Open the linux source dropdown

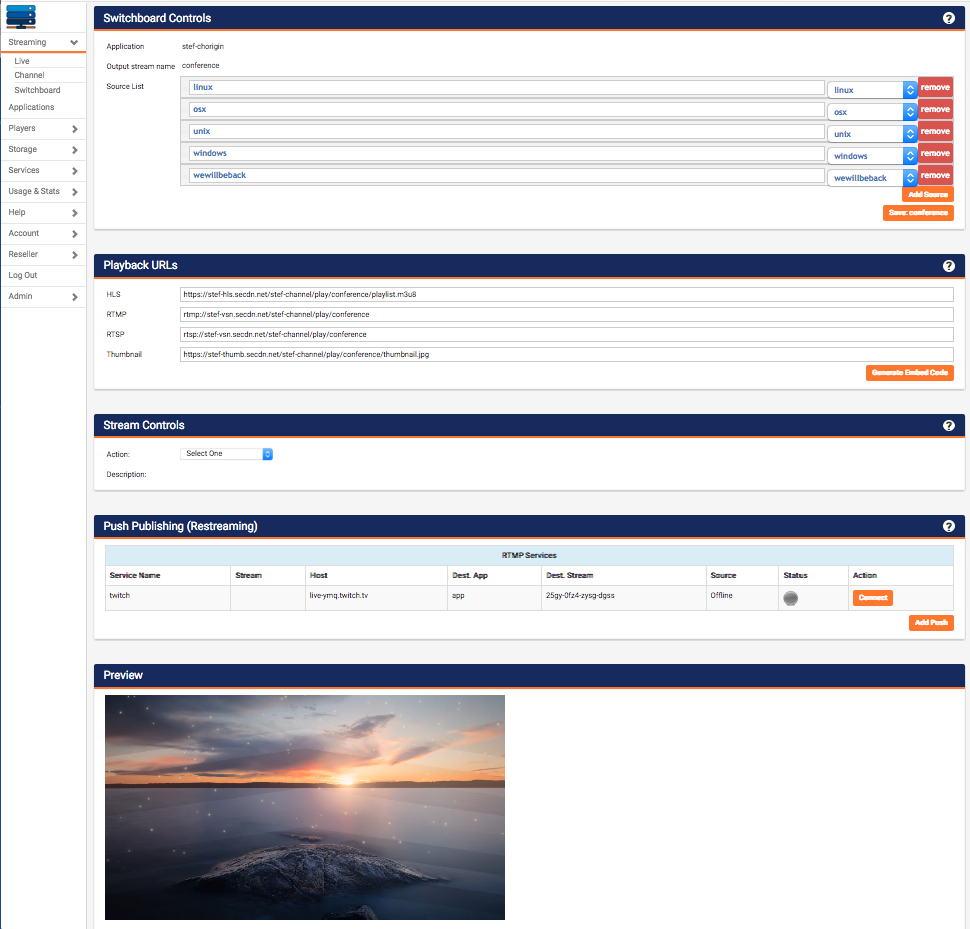pos(871,90)
